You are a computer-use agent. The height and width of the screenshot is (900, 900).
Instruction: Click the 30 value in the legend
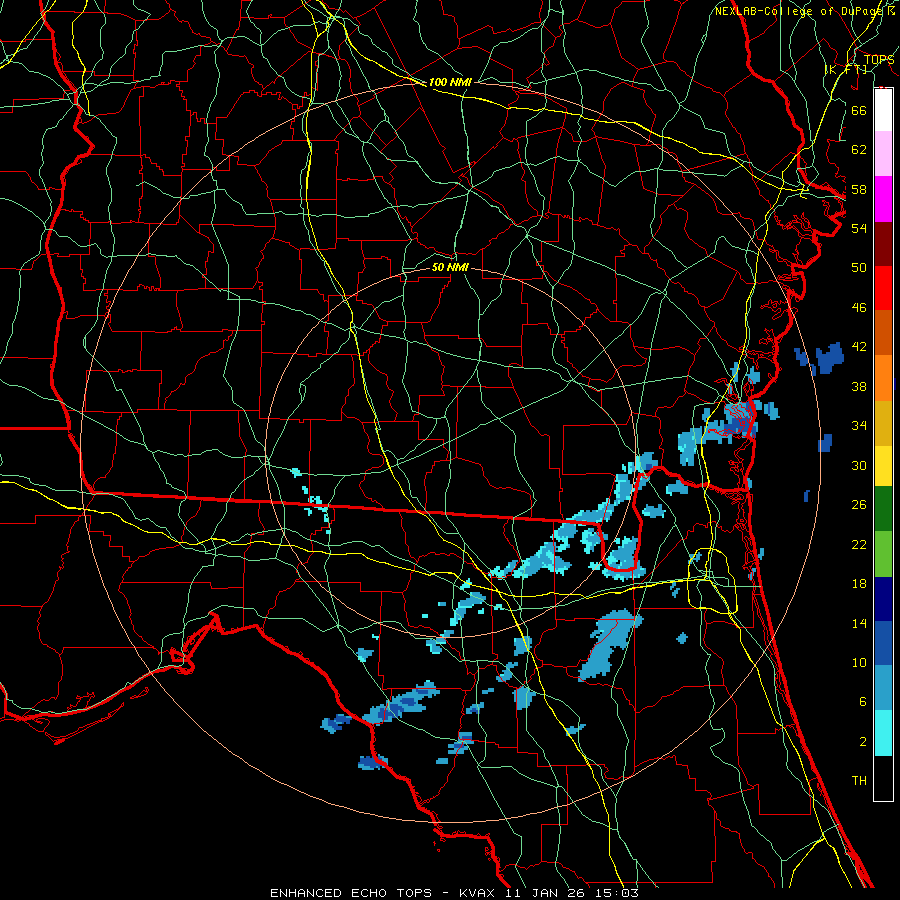(x=859, y=465)
